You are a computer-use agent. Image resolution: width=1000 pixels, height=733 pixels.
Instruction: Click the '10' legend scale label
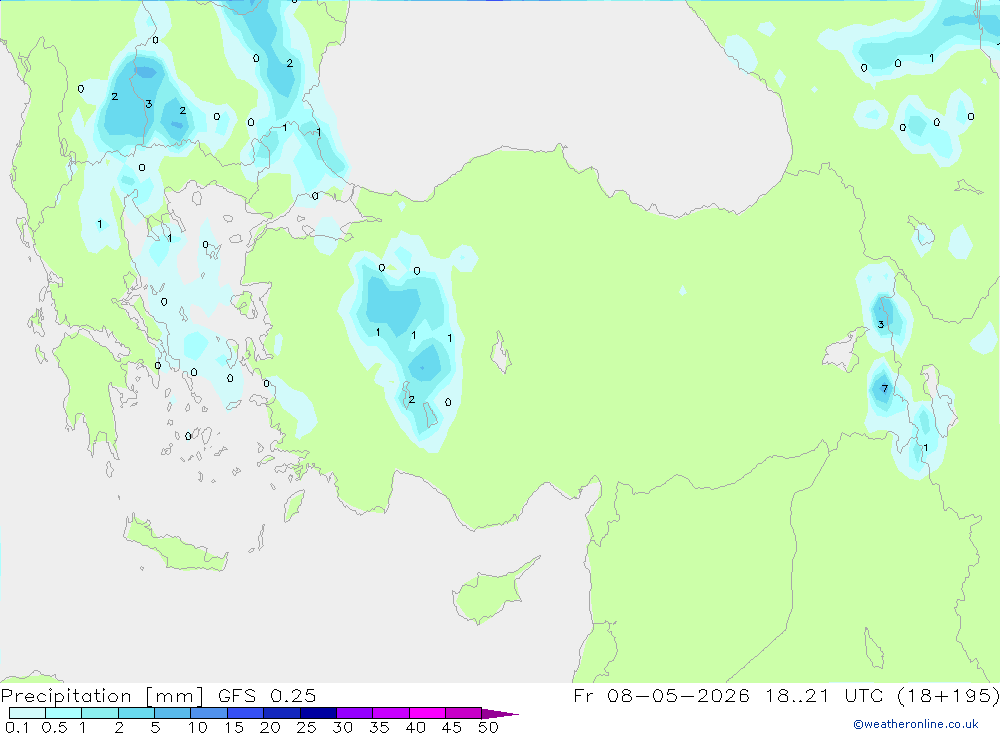click(x=198, y=727)
